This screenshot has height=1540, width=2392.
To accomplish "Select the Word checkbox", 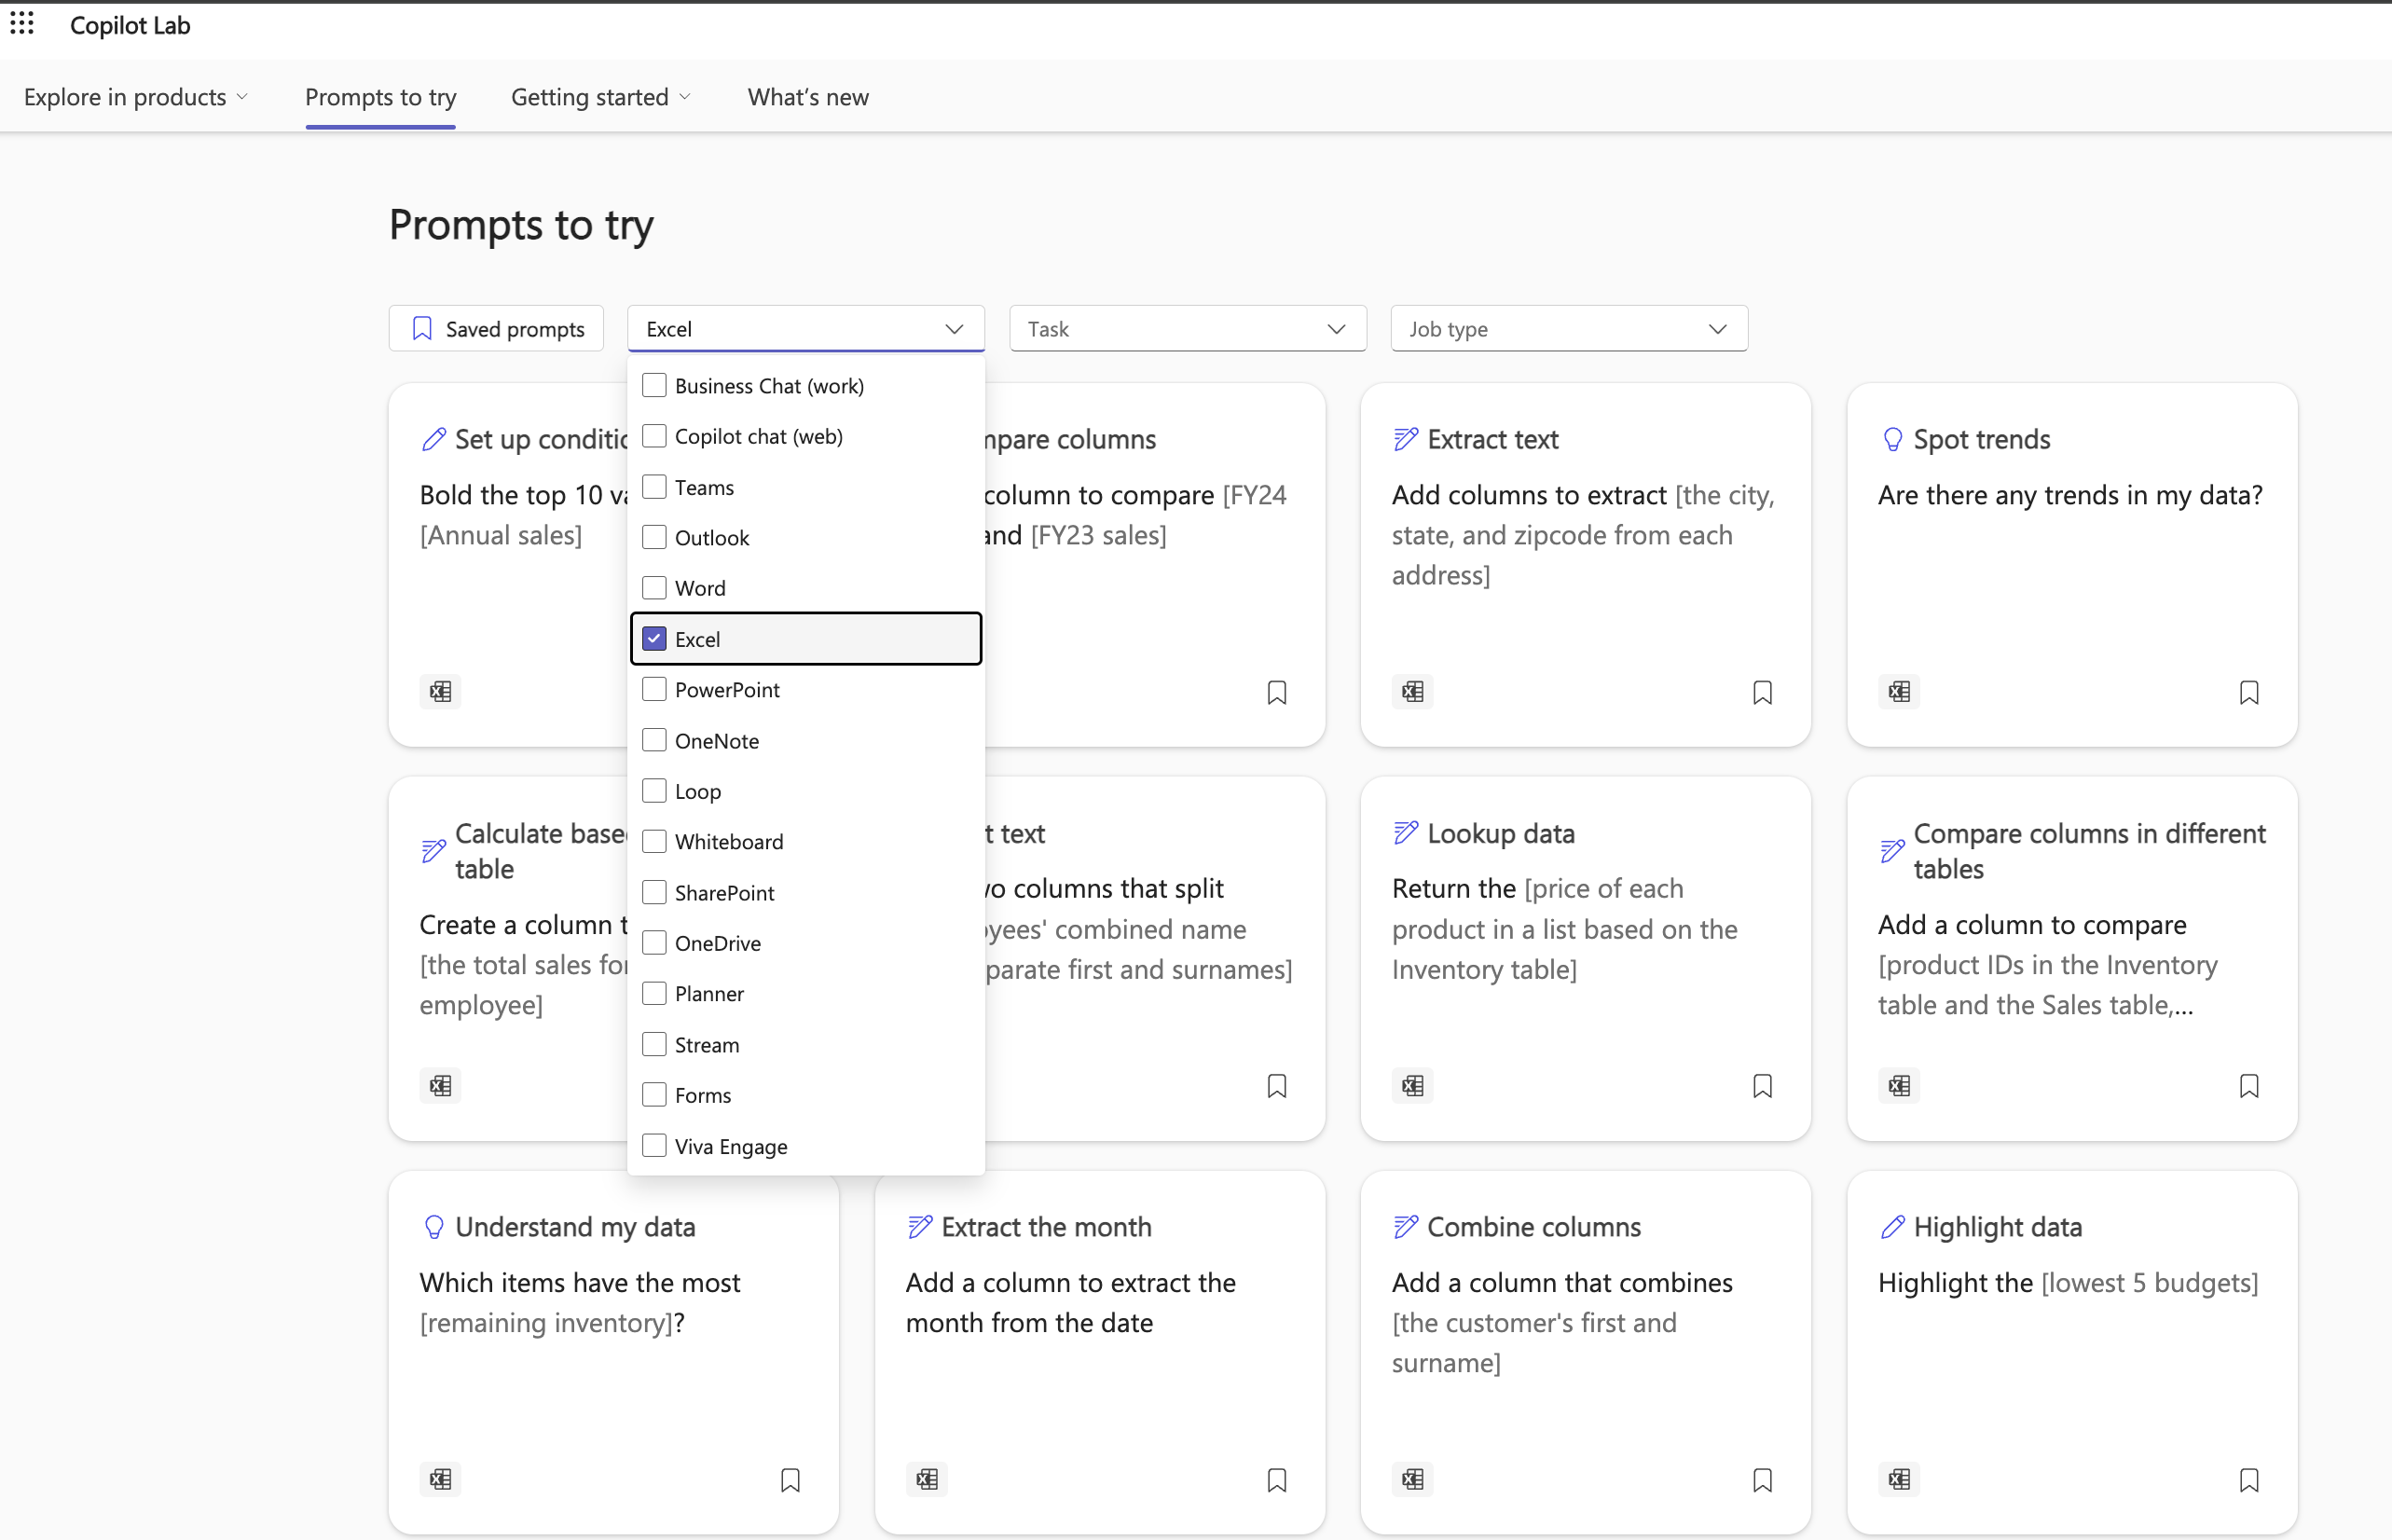I will click(654, 588).
